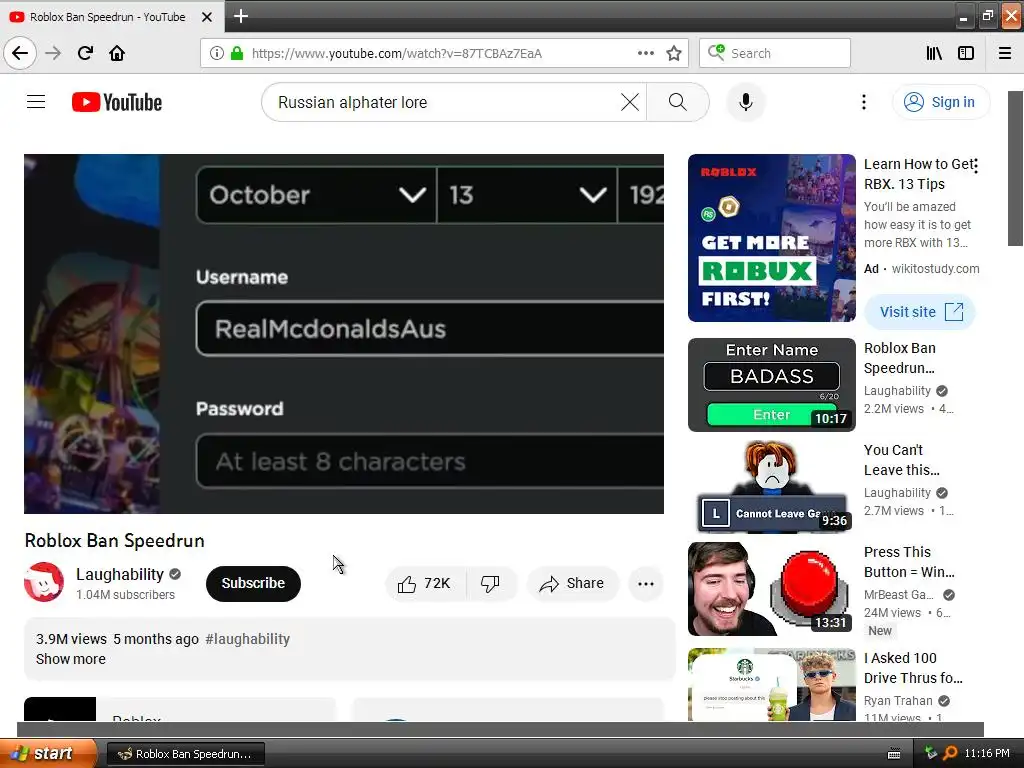This screenshot has width=1024, height=768.
Task: Click the Roblox Ban Speedrun video title
Action: tap(114, 540)
